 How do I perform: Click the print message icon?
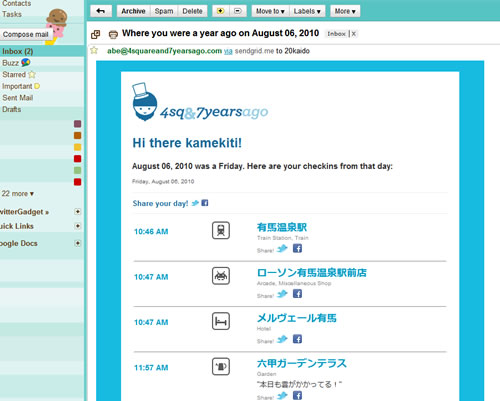[x=113, y=34]
